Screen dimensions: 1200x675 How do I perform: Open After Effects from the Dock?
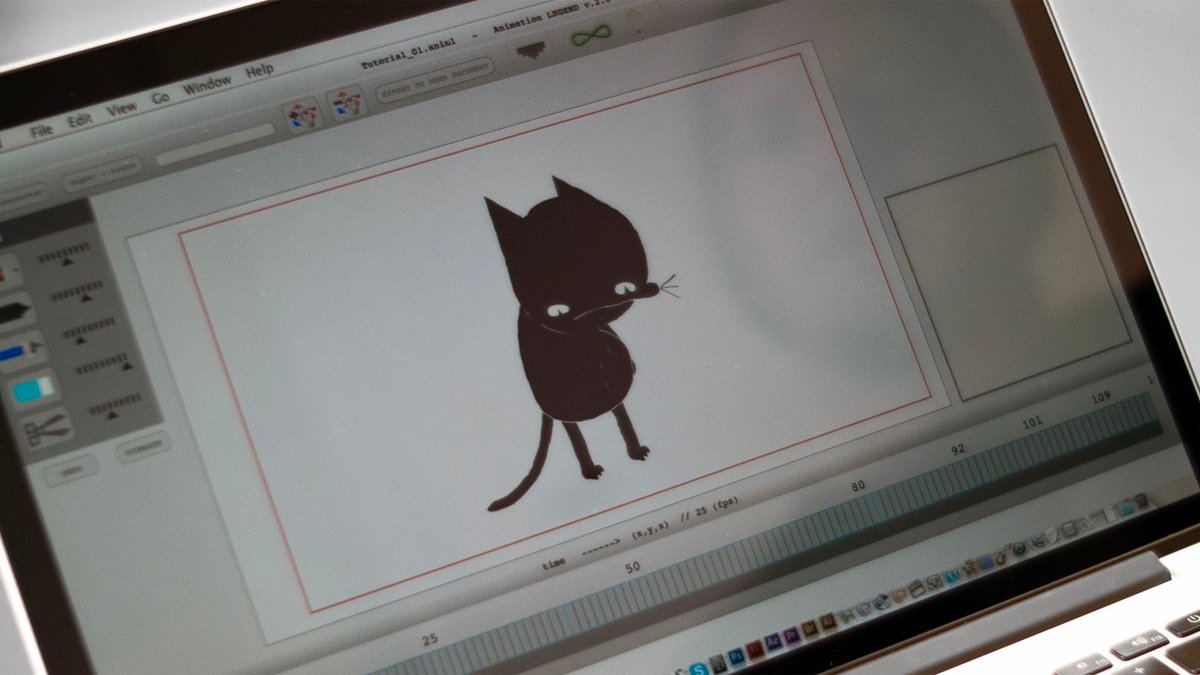pyautogui.click(x=773, y=642)
